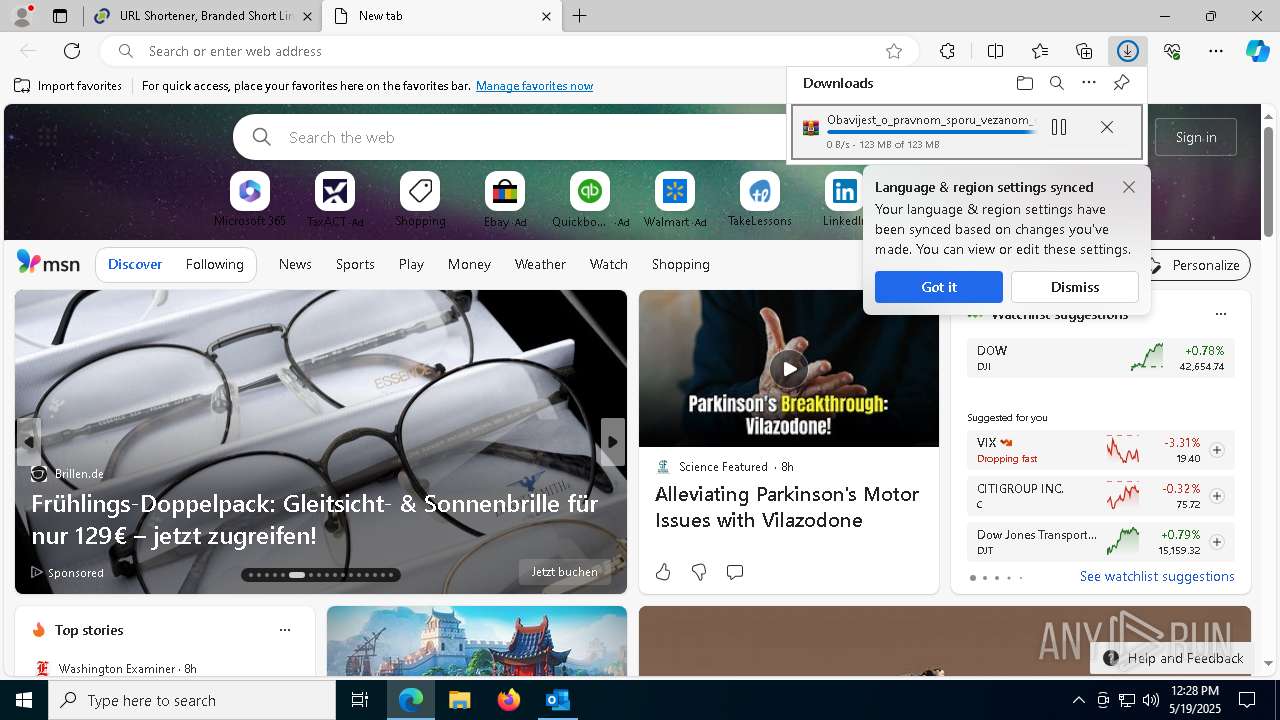The image size is (1280, 720).
Task: Open Help and Feedback button
Action: 1173,658
